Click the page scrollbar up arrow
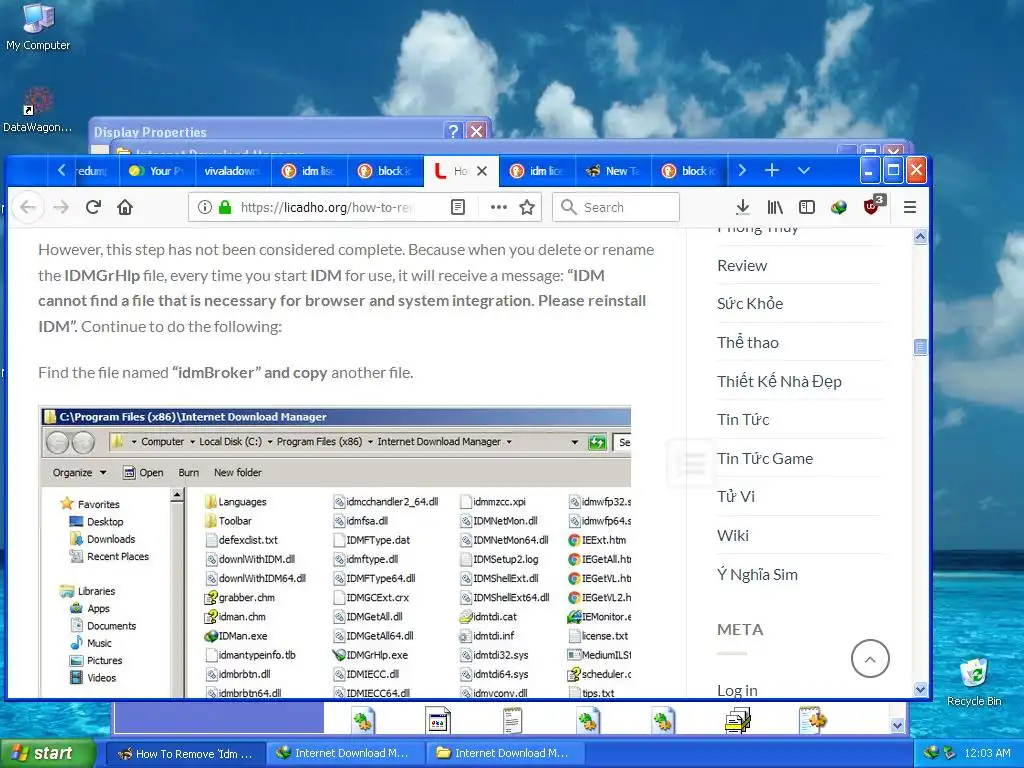The width and height of the screenshot is (1024, 768). click(x=920, y=236)
